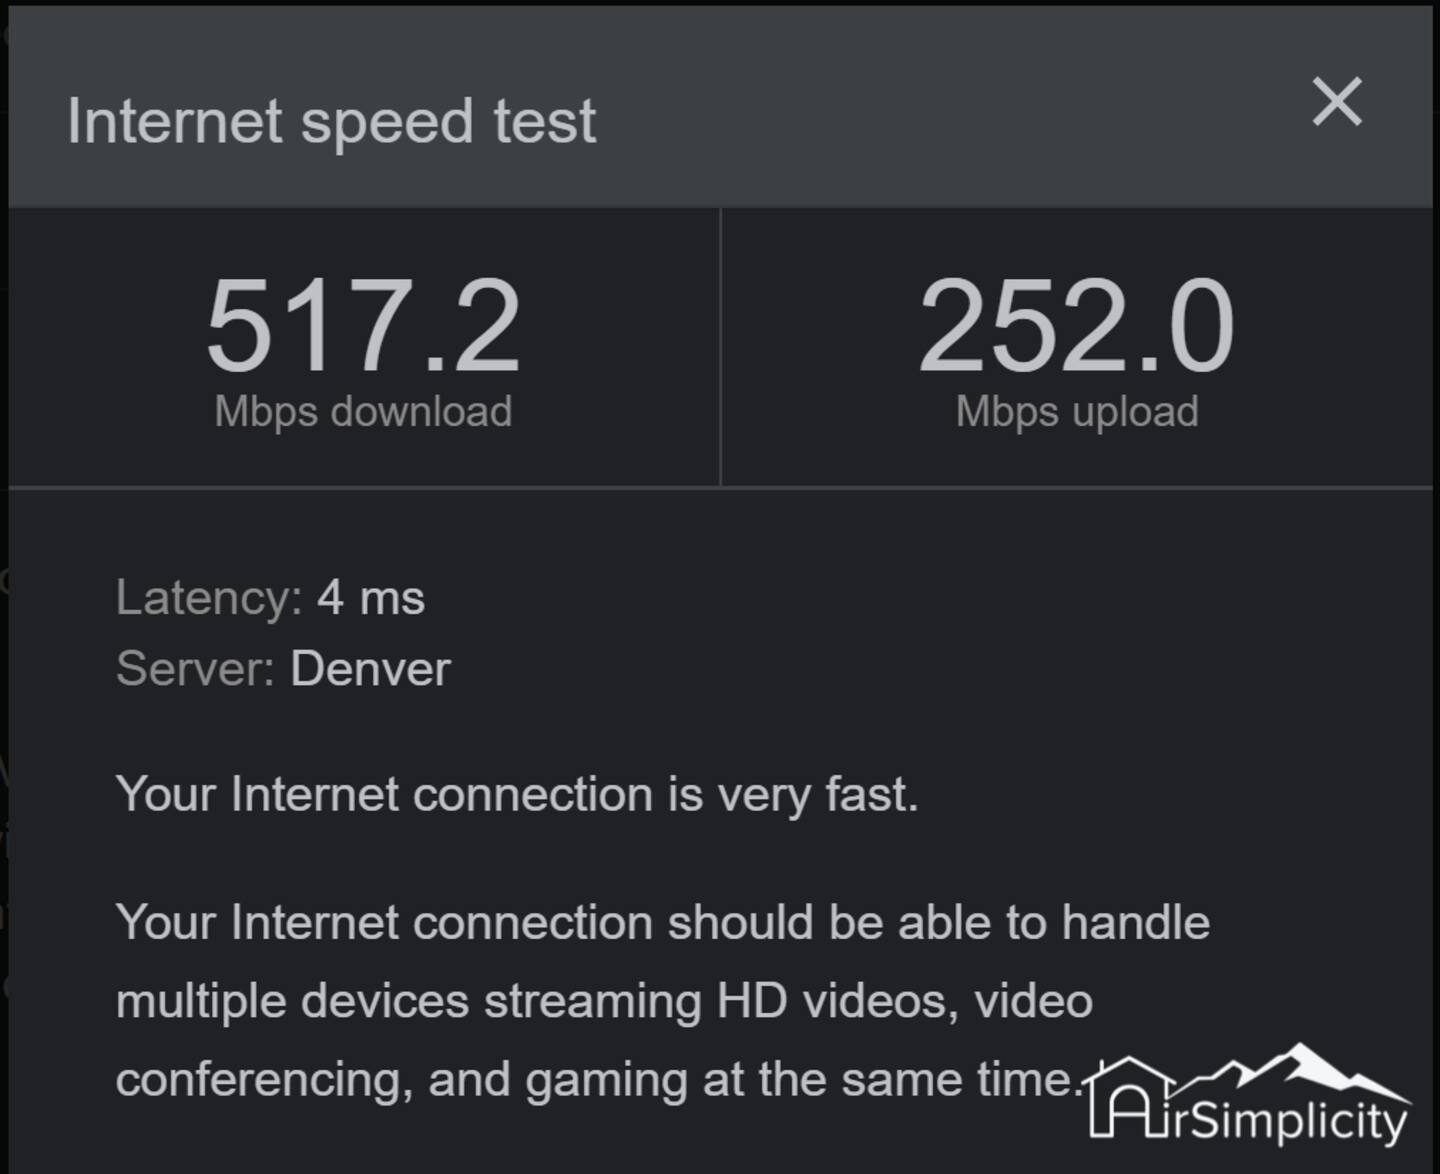Click the horizontal line below the speed results
Viewport: 1440px width, 1174px height.
coord(720,487)
